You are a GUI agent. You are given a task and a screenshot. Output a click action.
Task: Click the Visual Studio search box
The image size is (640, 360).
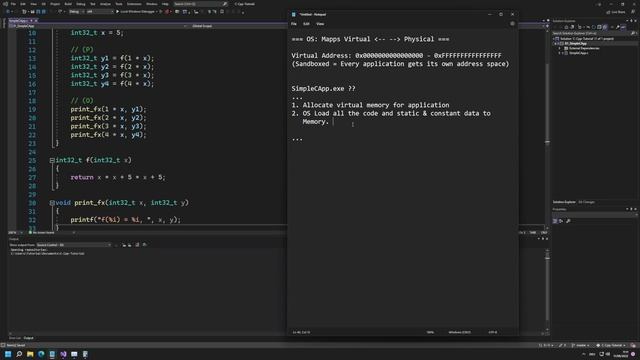click(200, 4)
